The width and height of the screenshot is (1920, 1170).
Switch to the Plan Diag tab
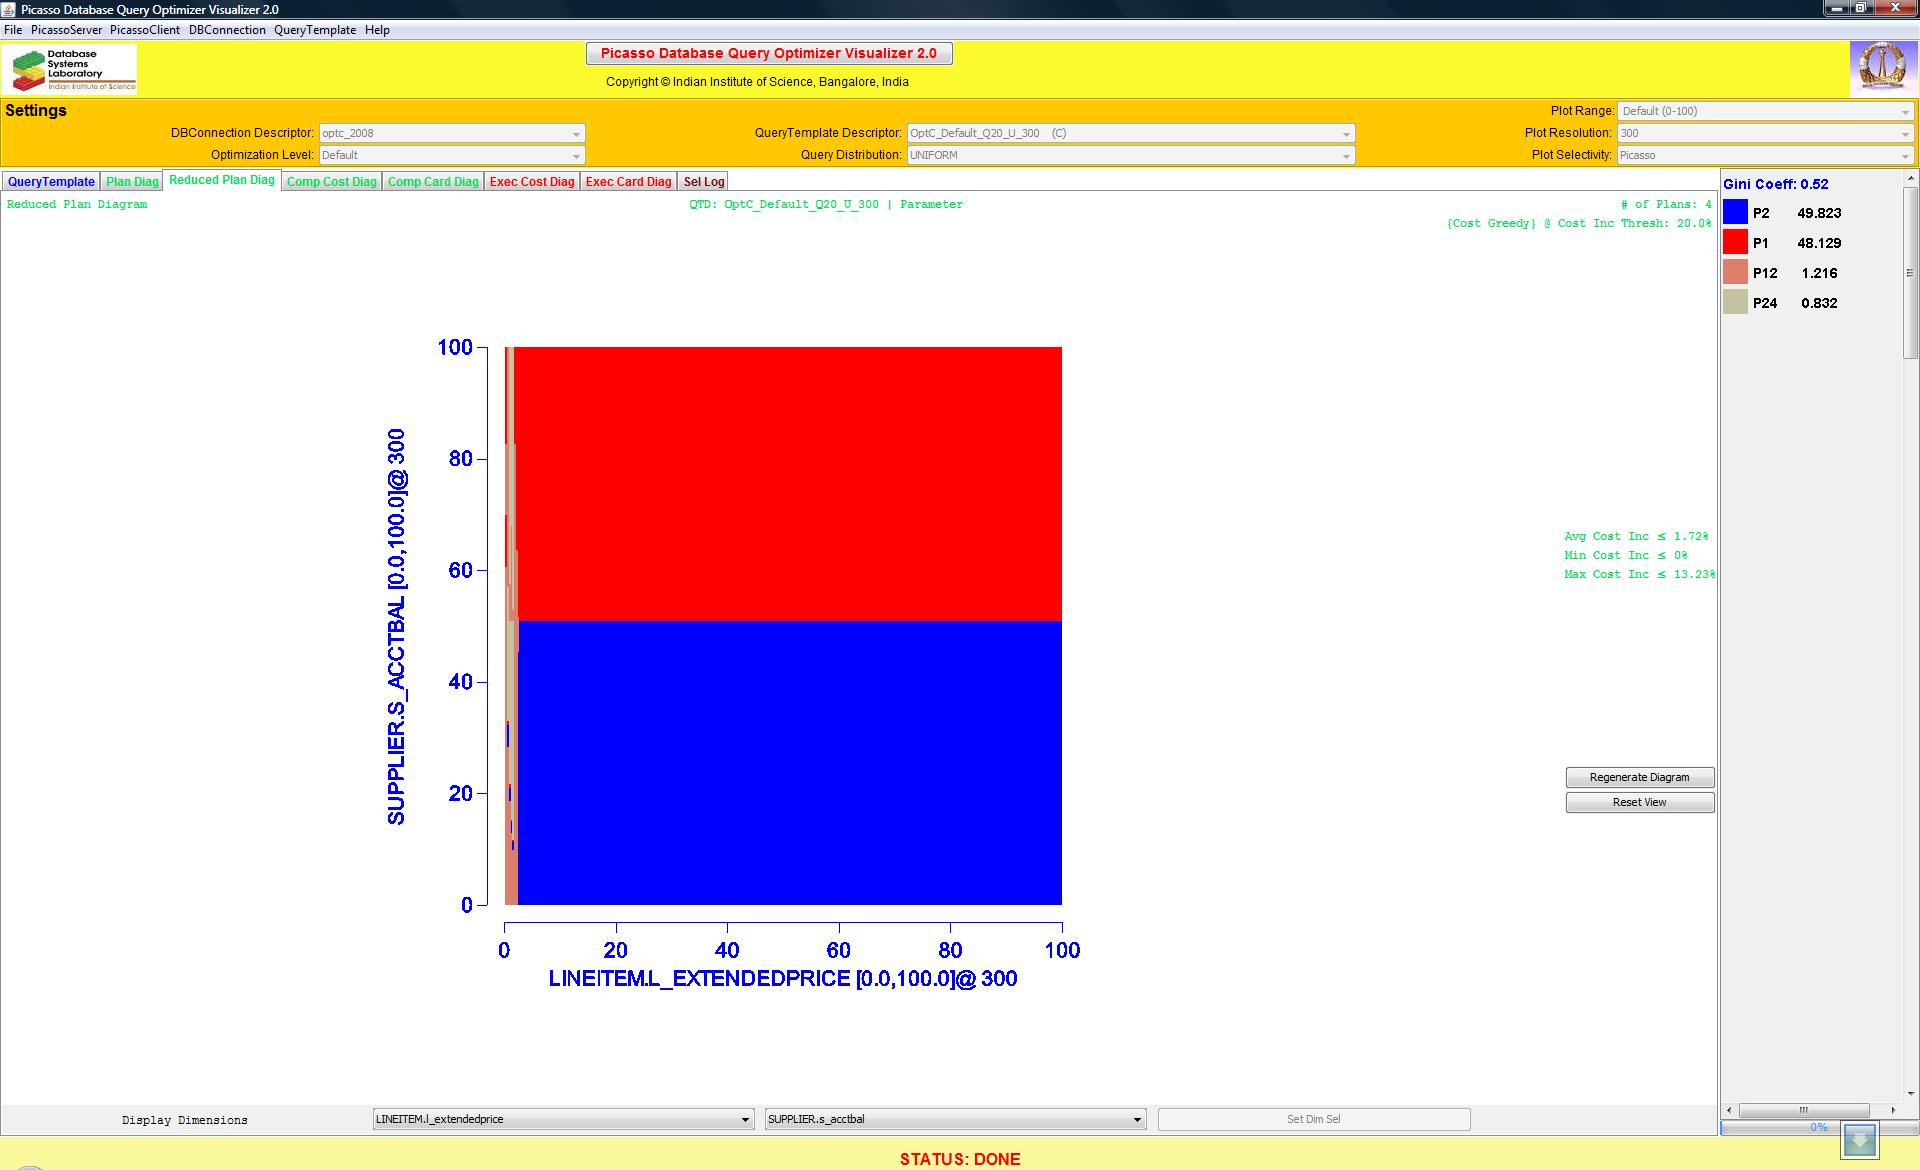[132, 182]
